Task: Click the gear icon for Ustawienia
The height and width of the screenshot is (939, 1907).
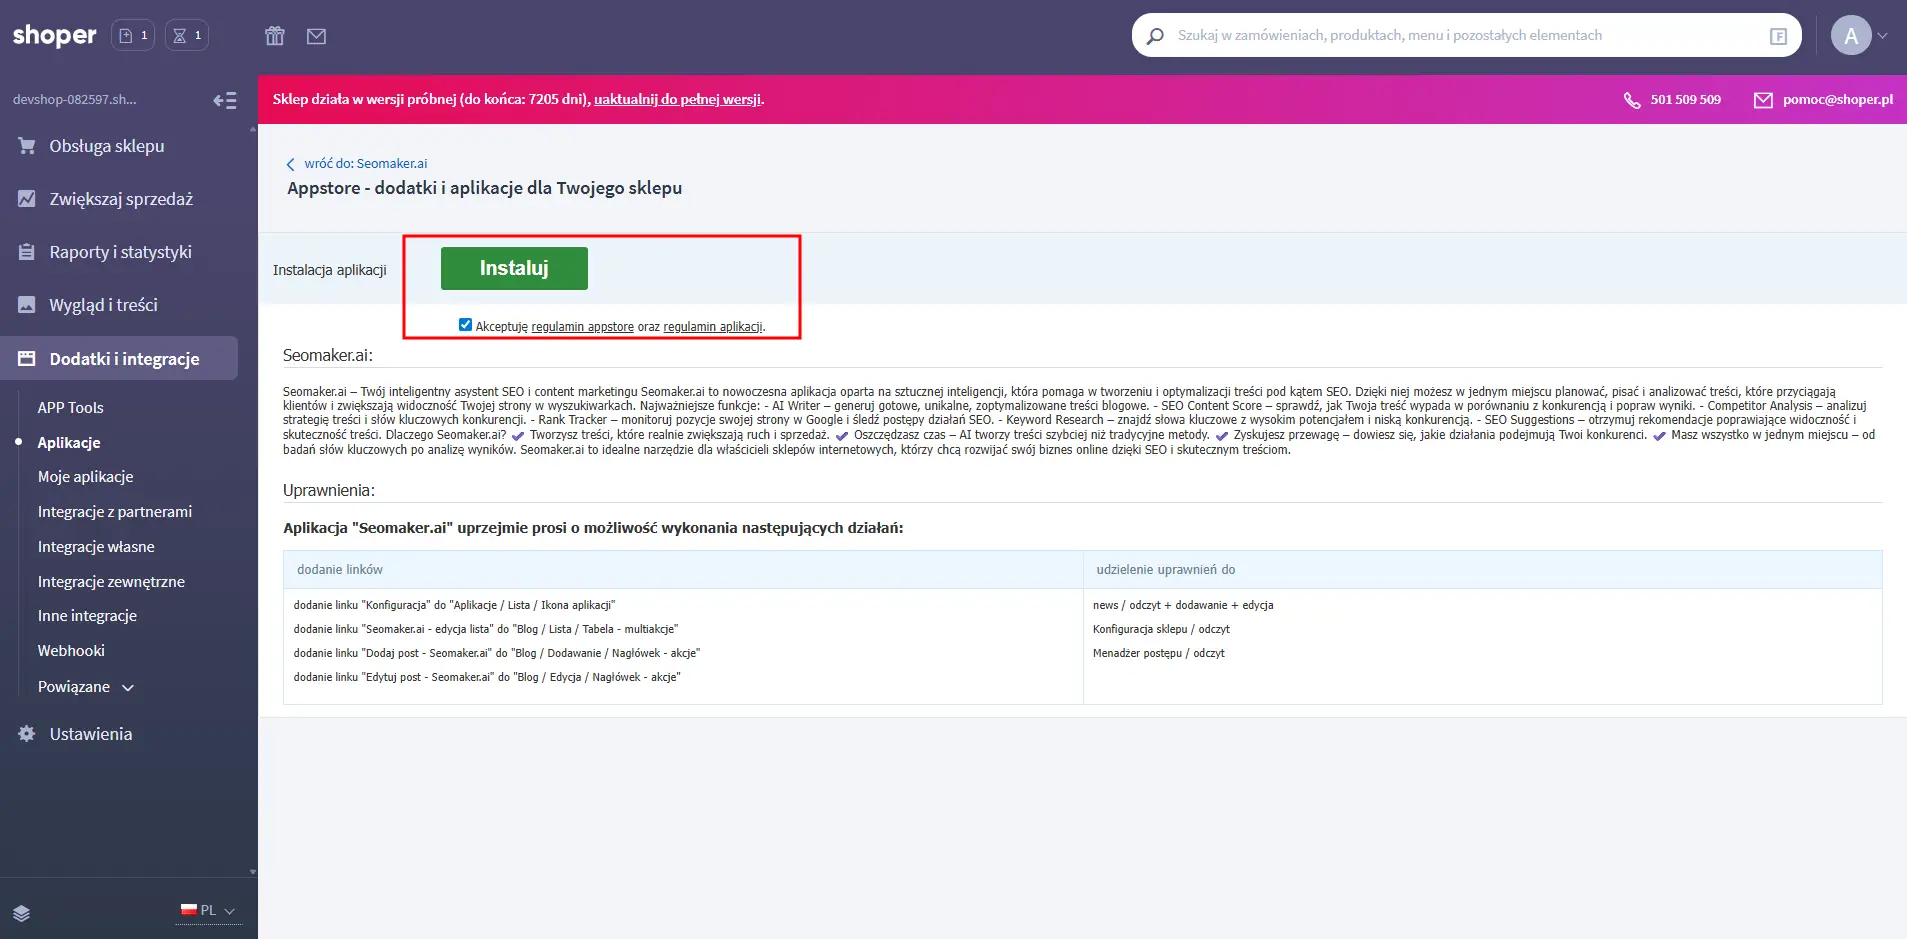Action: (x=27, y=734)
